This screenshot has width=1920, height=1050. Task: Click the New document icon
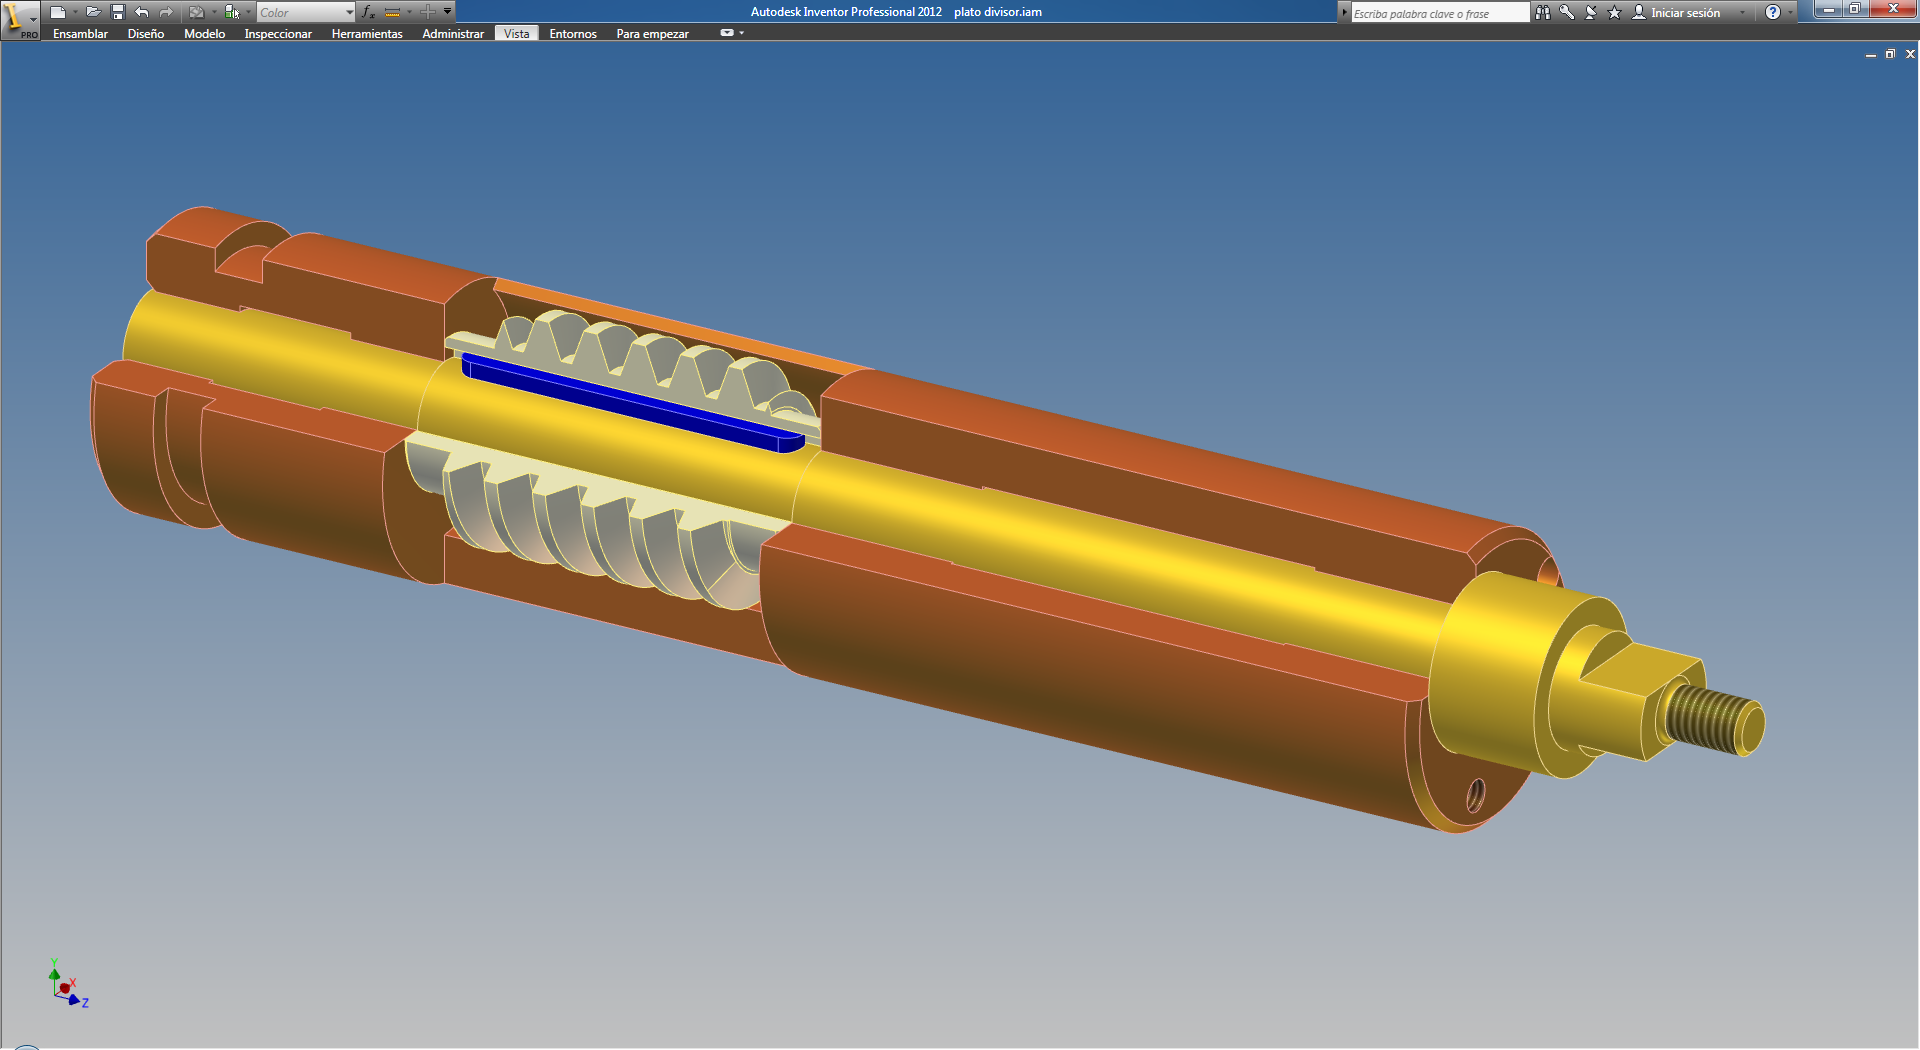58,12
